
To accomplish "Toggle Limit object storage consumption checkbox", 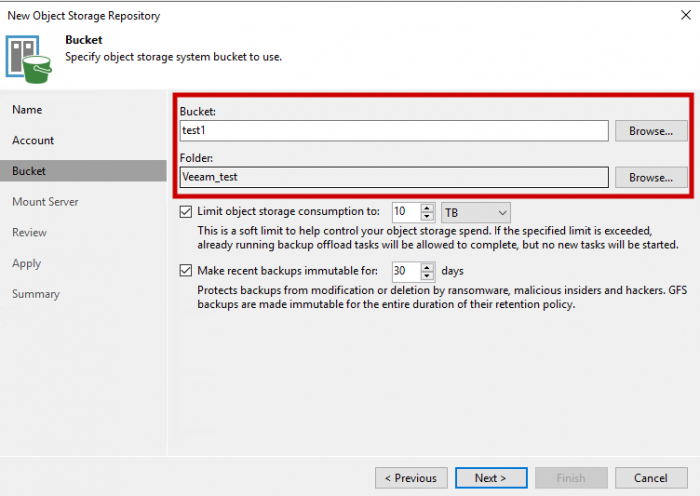I will coord(186,212).
